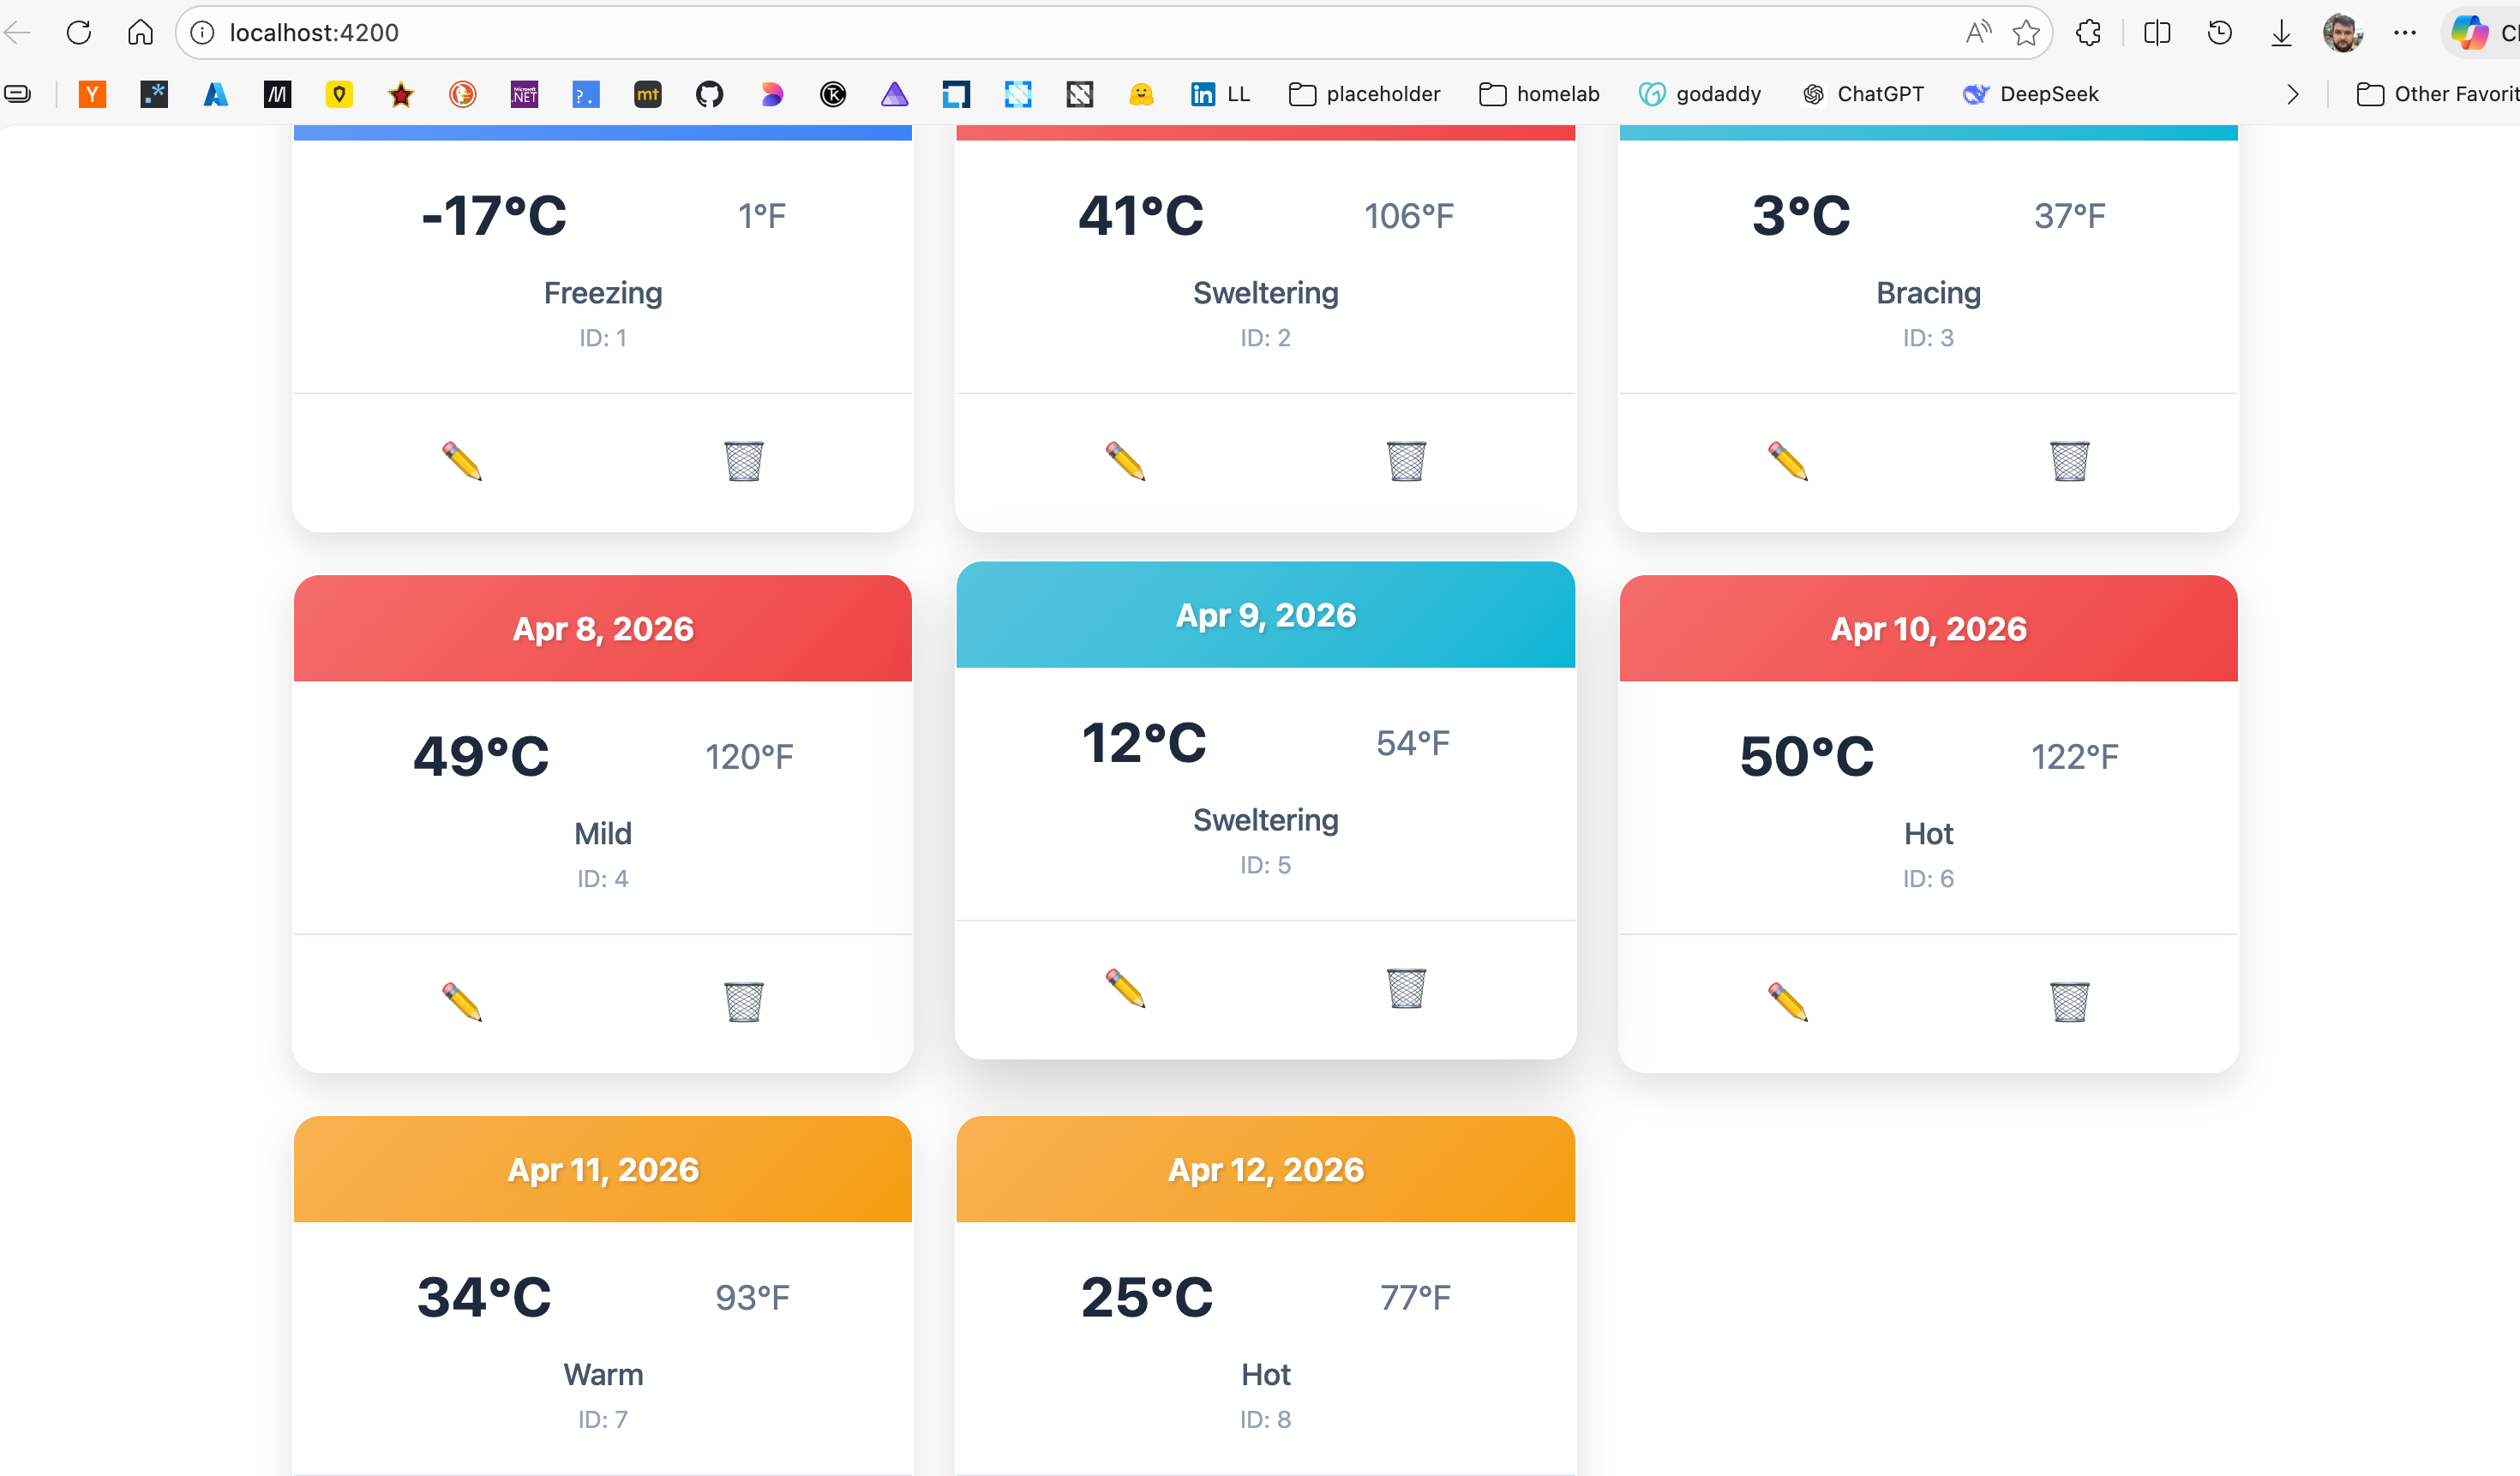Edit the Apr 8, 2026 forecast
Image resolution: width=2520 pixels, height=1476 pixels.
462,1001
